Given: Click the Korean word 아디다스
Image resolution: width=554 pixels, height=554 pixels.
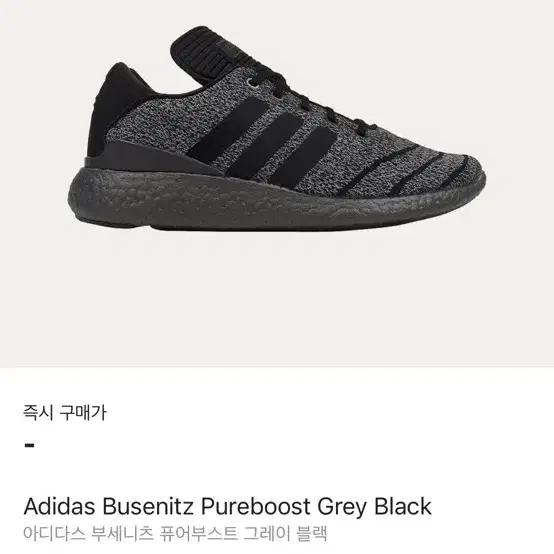Looking at the screenshot, I should (x=54, y=534).
